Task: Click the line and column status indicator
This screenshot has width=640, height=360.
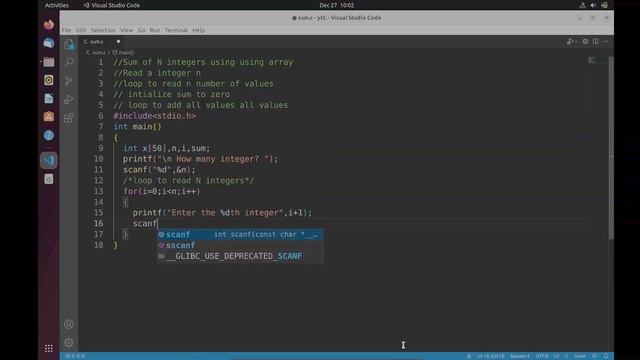Action: [491, 356]
